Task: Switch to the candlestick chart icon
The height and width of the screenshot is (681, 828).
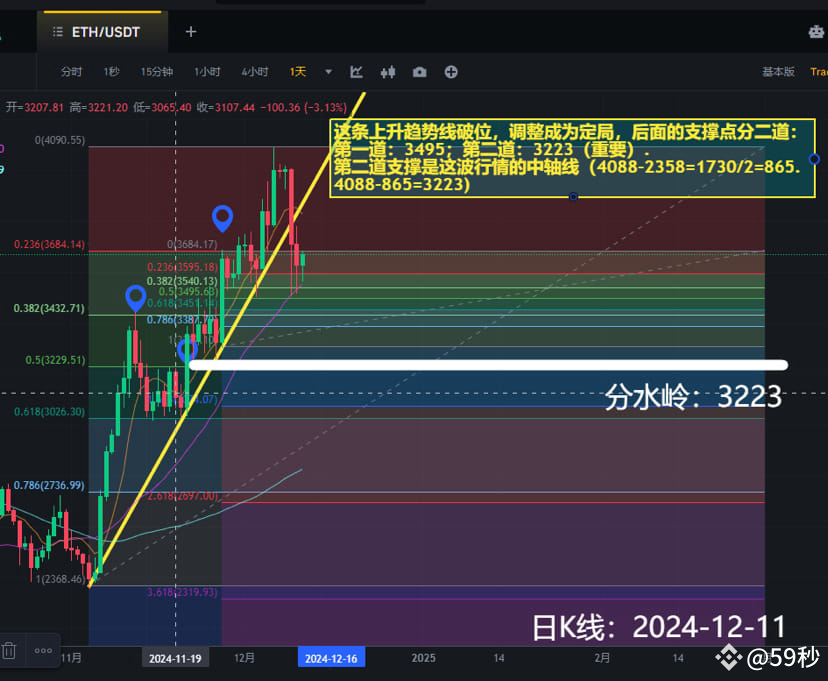Action: (388, 72)
